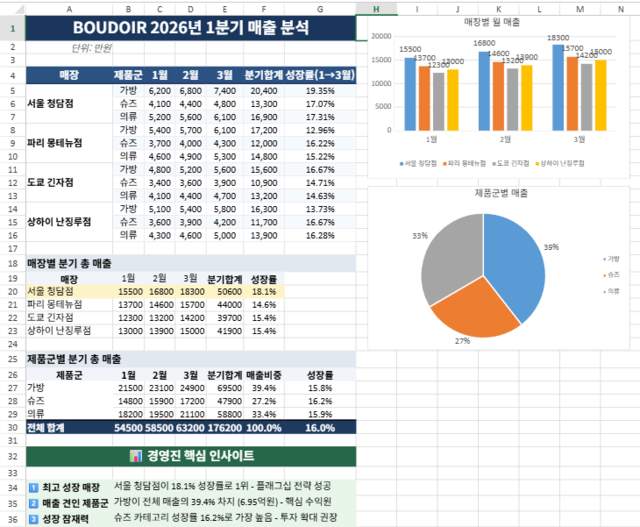Click the number 2 icon beside 매출 견인 제품군
This screenshot has width=640, height=527.
[34, 503]
